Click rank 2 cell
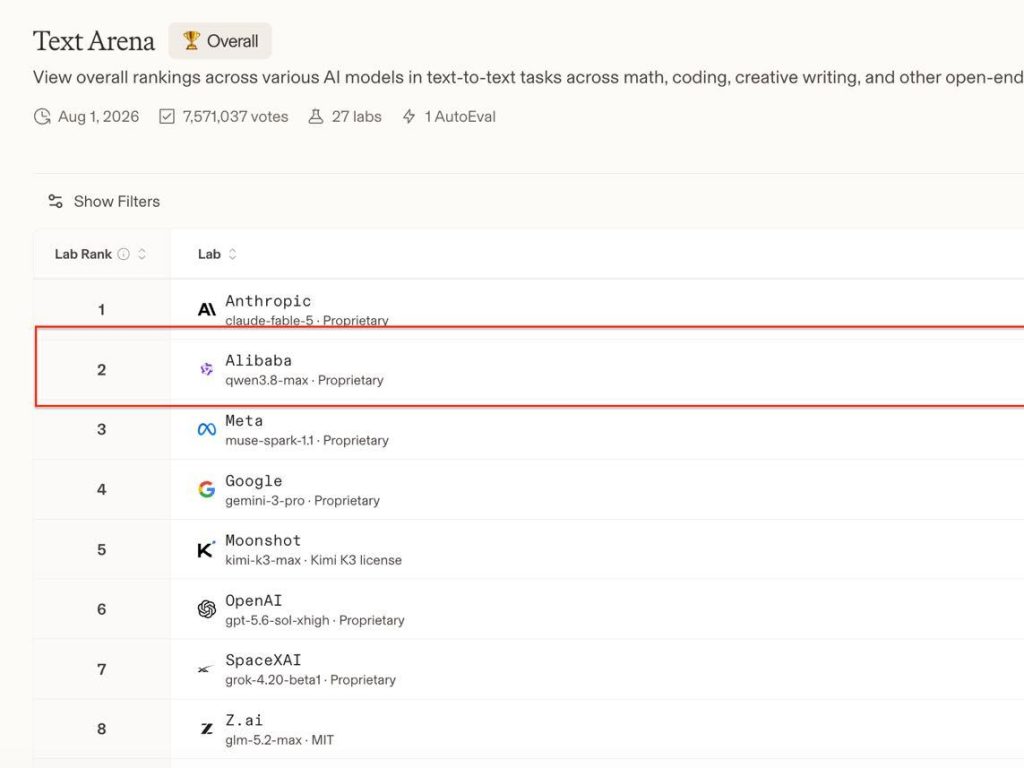 point(102,370)
